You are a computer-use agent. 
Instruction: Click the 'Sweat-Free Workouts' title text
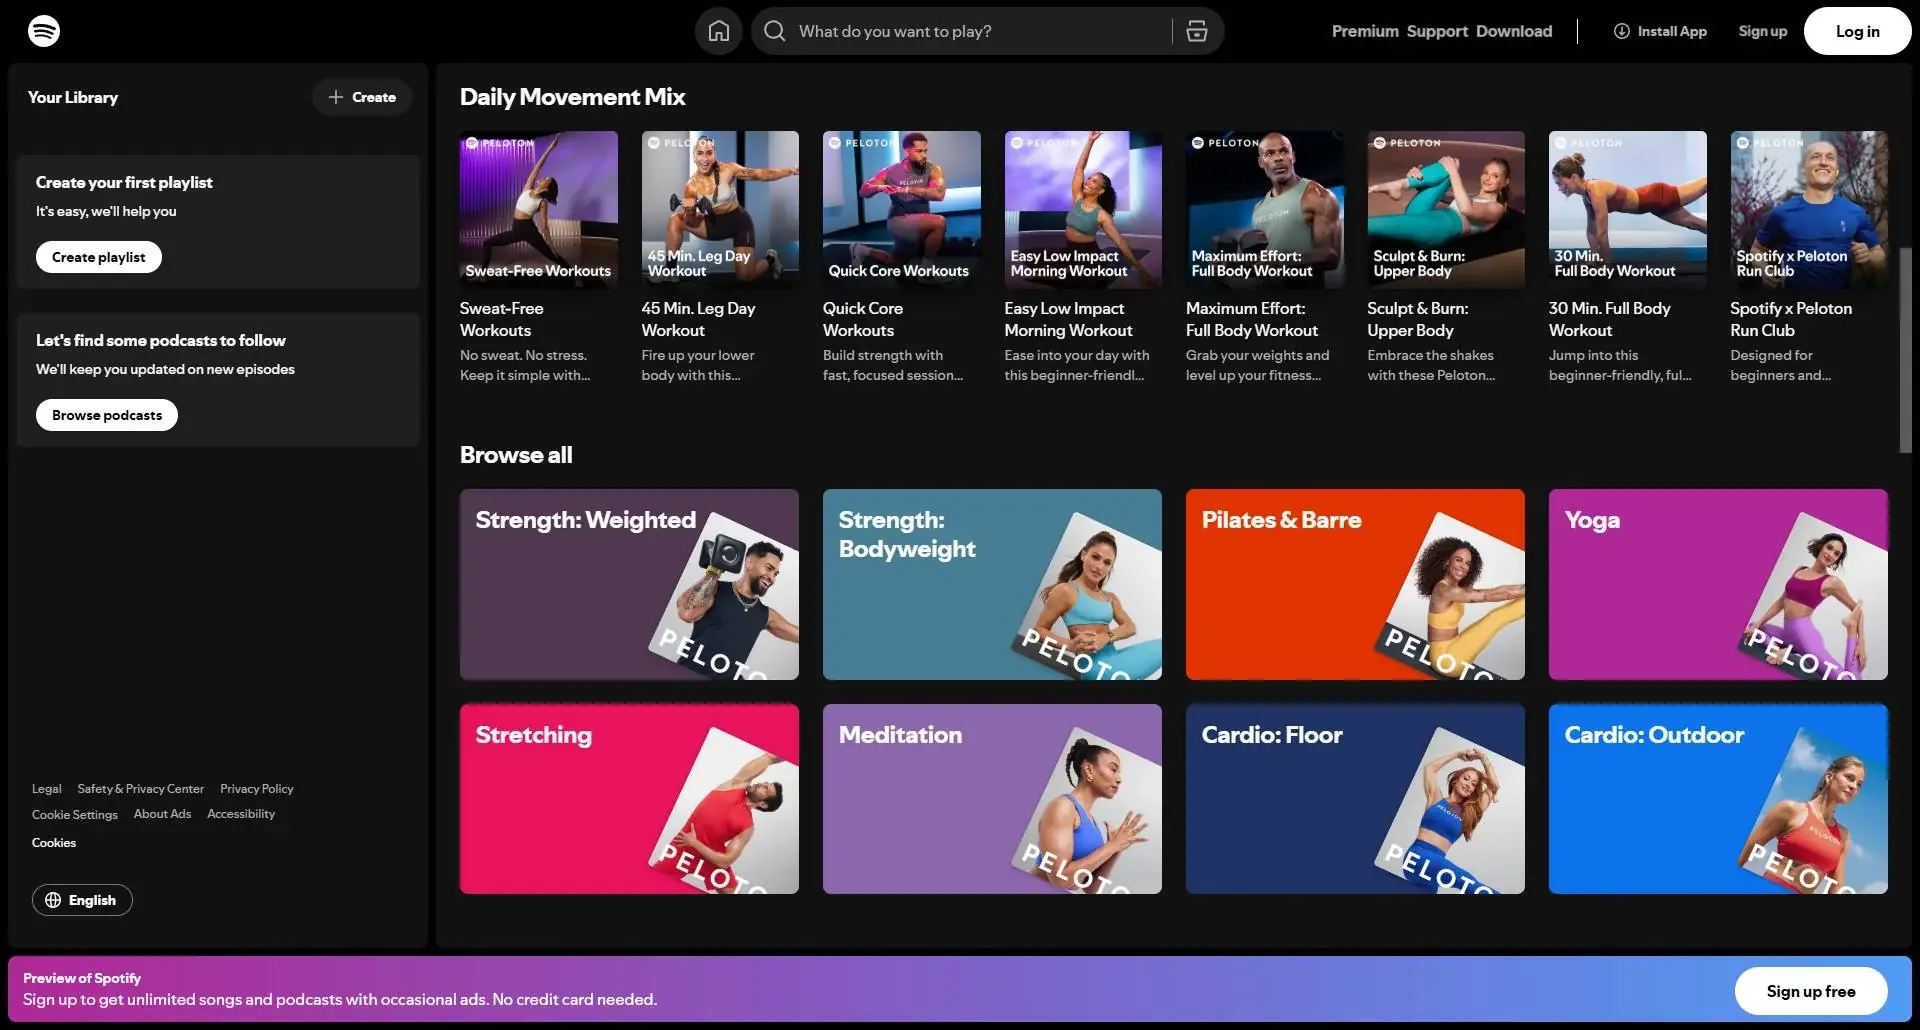pyautogui.click(x=501, y=319)
